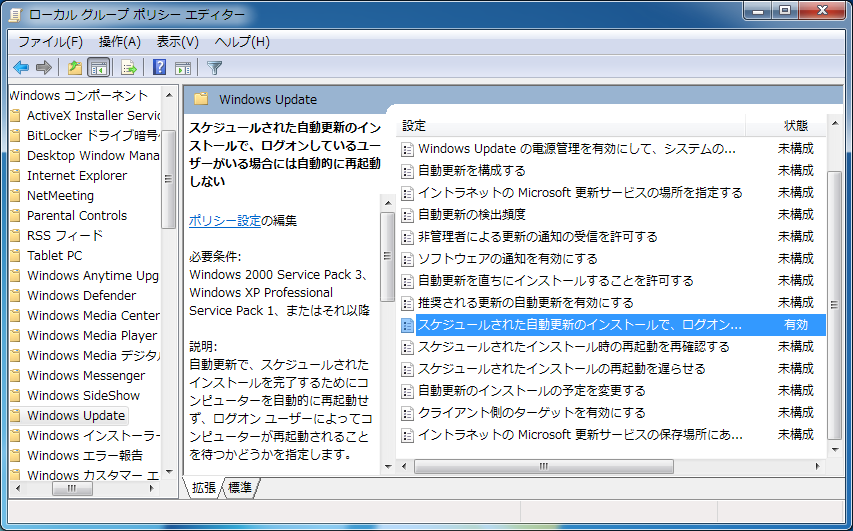Click folder icon next to Windows Defender
This screenshot has width=853, height=531.
pos(16,295)
